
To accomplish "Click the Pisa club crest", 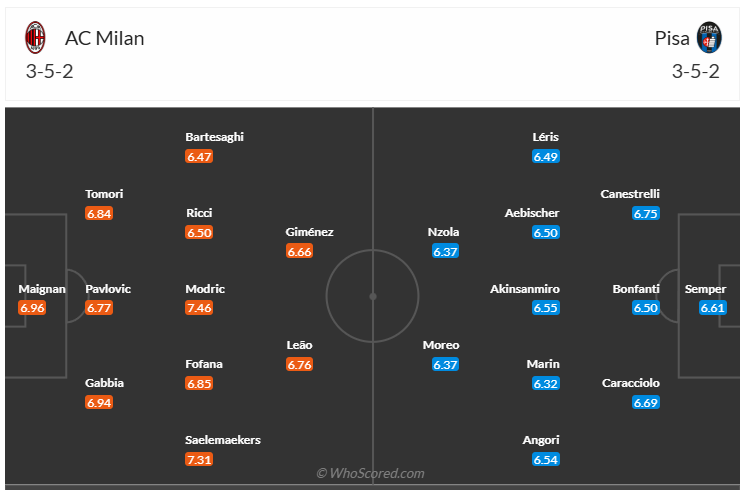I will tap(708, 38).
